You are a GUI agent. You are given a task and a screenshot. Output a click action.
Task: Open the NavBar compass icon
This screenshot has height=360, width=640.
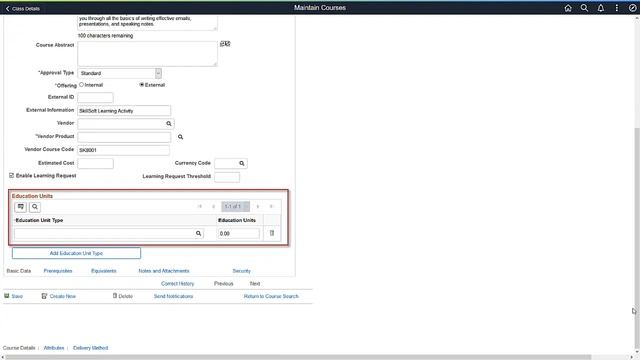632,8
